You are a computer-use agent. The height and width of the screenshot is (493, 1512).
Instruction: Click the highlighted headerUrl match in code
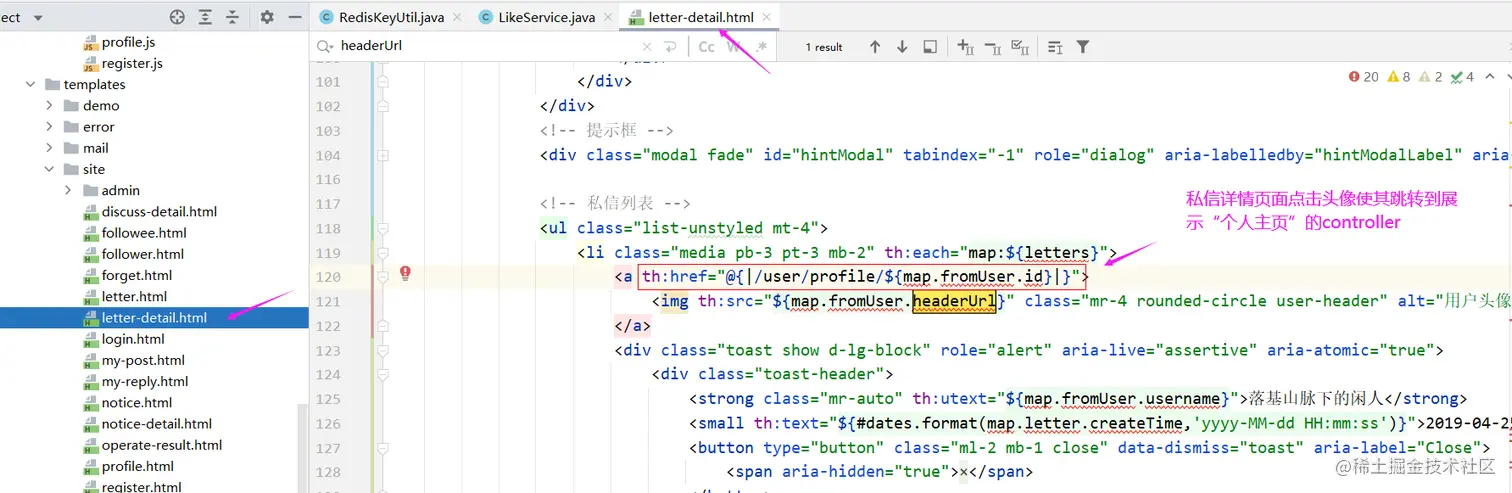954,301
